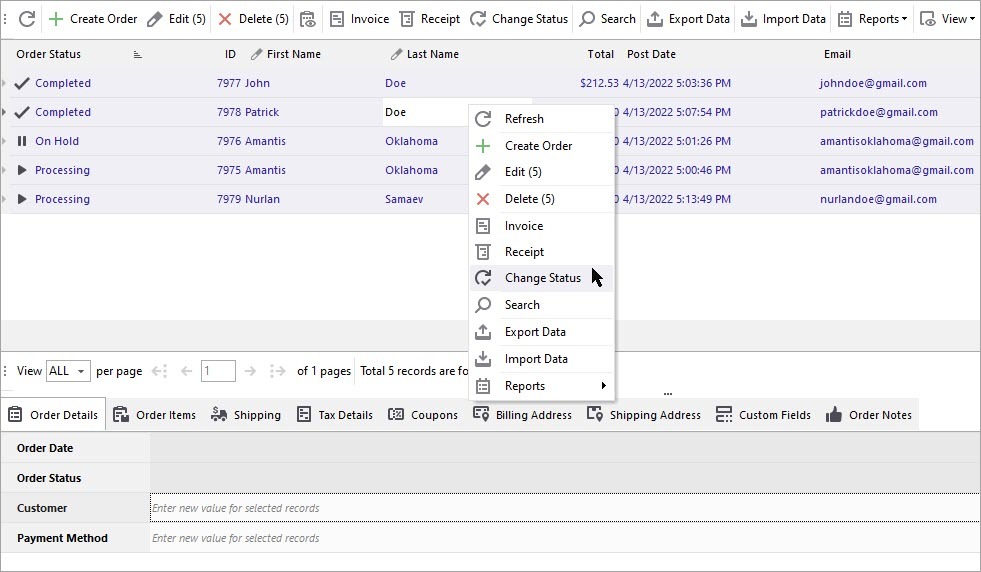The width and height of the screenshot is (981, 572).
Task: Open the Order Notes tab
Action: click(868, 415)
